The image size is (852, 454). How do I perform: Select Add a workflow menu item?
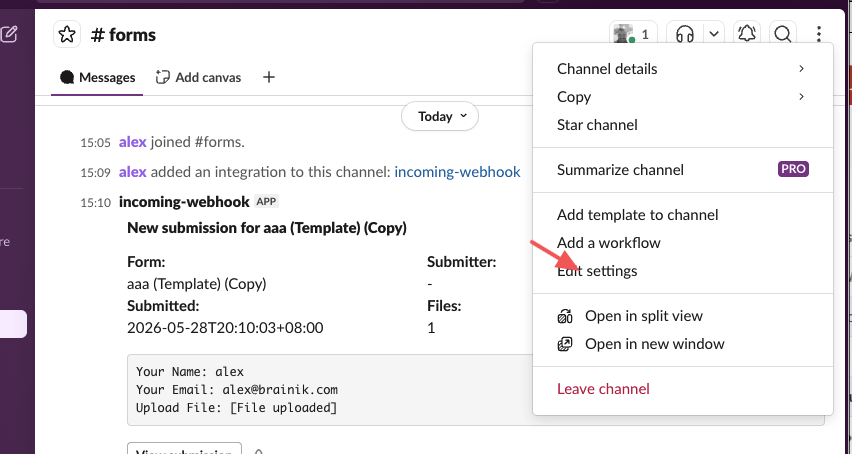[x=682, y=243]
